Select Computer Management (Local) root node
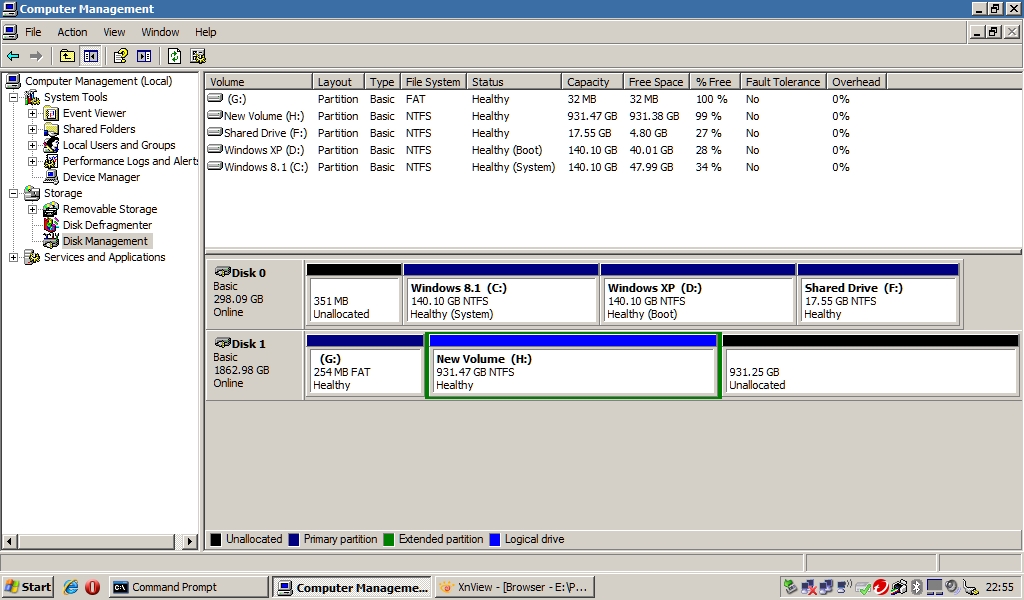The image size is (1024, 600). [99, 81]
